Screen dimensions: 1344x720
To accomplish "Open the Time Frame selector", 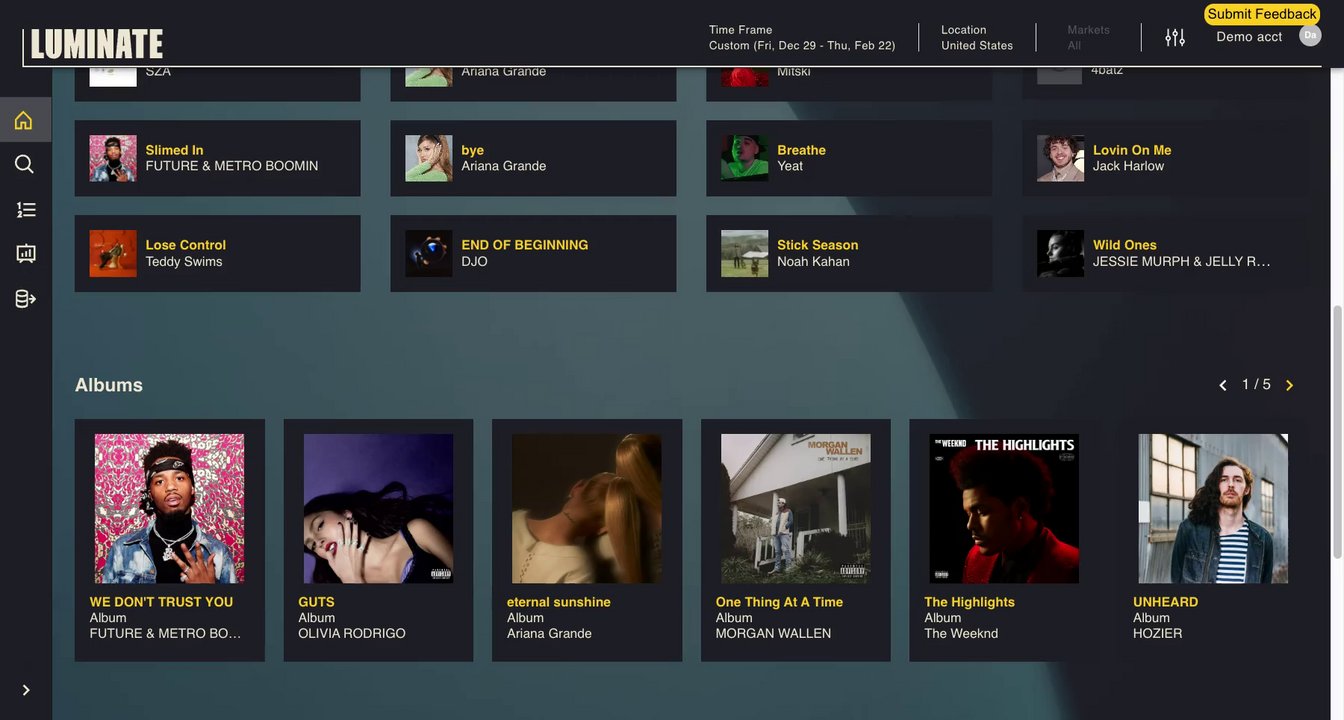I will [x=802, y=37].
